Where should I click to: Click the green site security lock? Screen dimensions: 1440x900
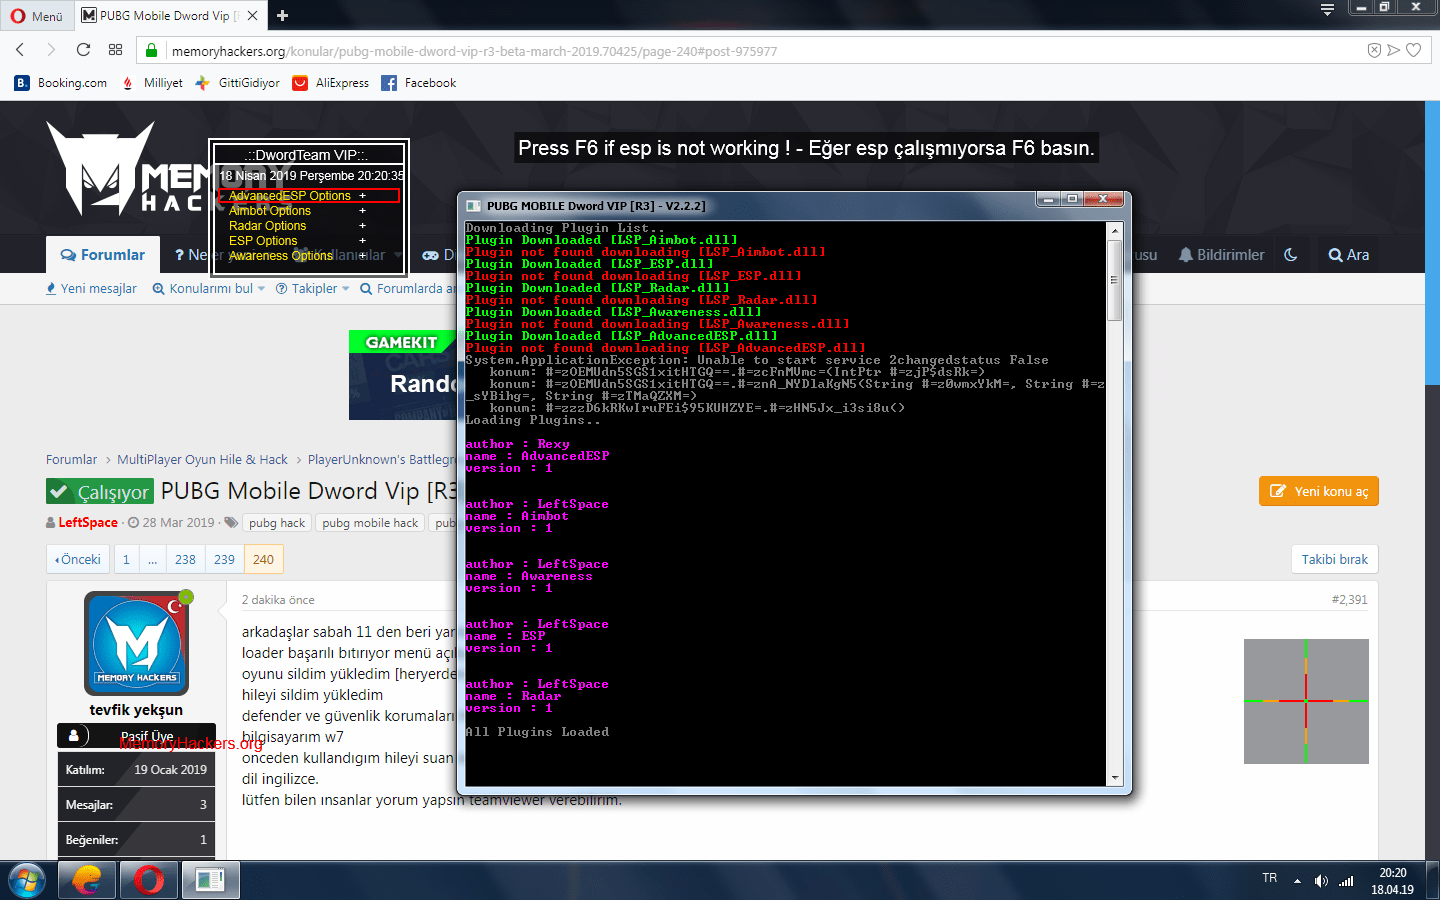[151, 50]
